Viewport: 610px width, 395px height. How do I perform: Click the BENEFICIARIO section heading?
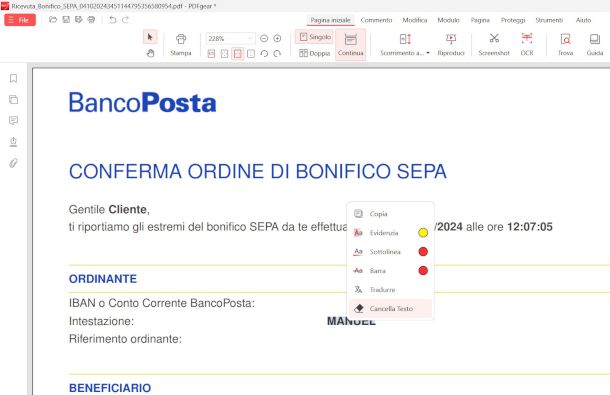click(110, 388)
